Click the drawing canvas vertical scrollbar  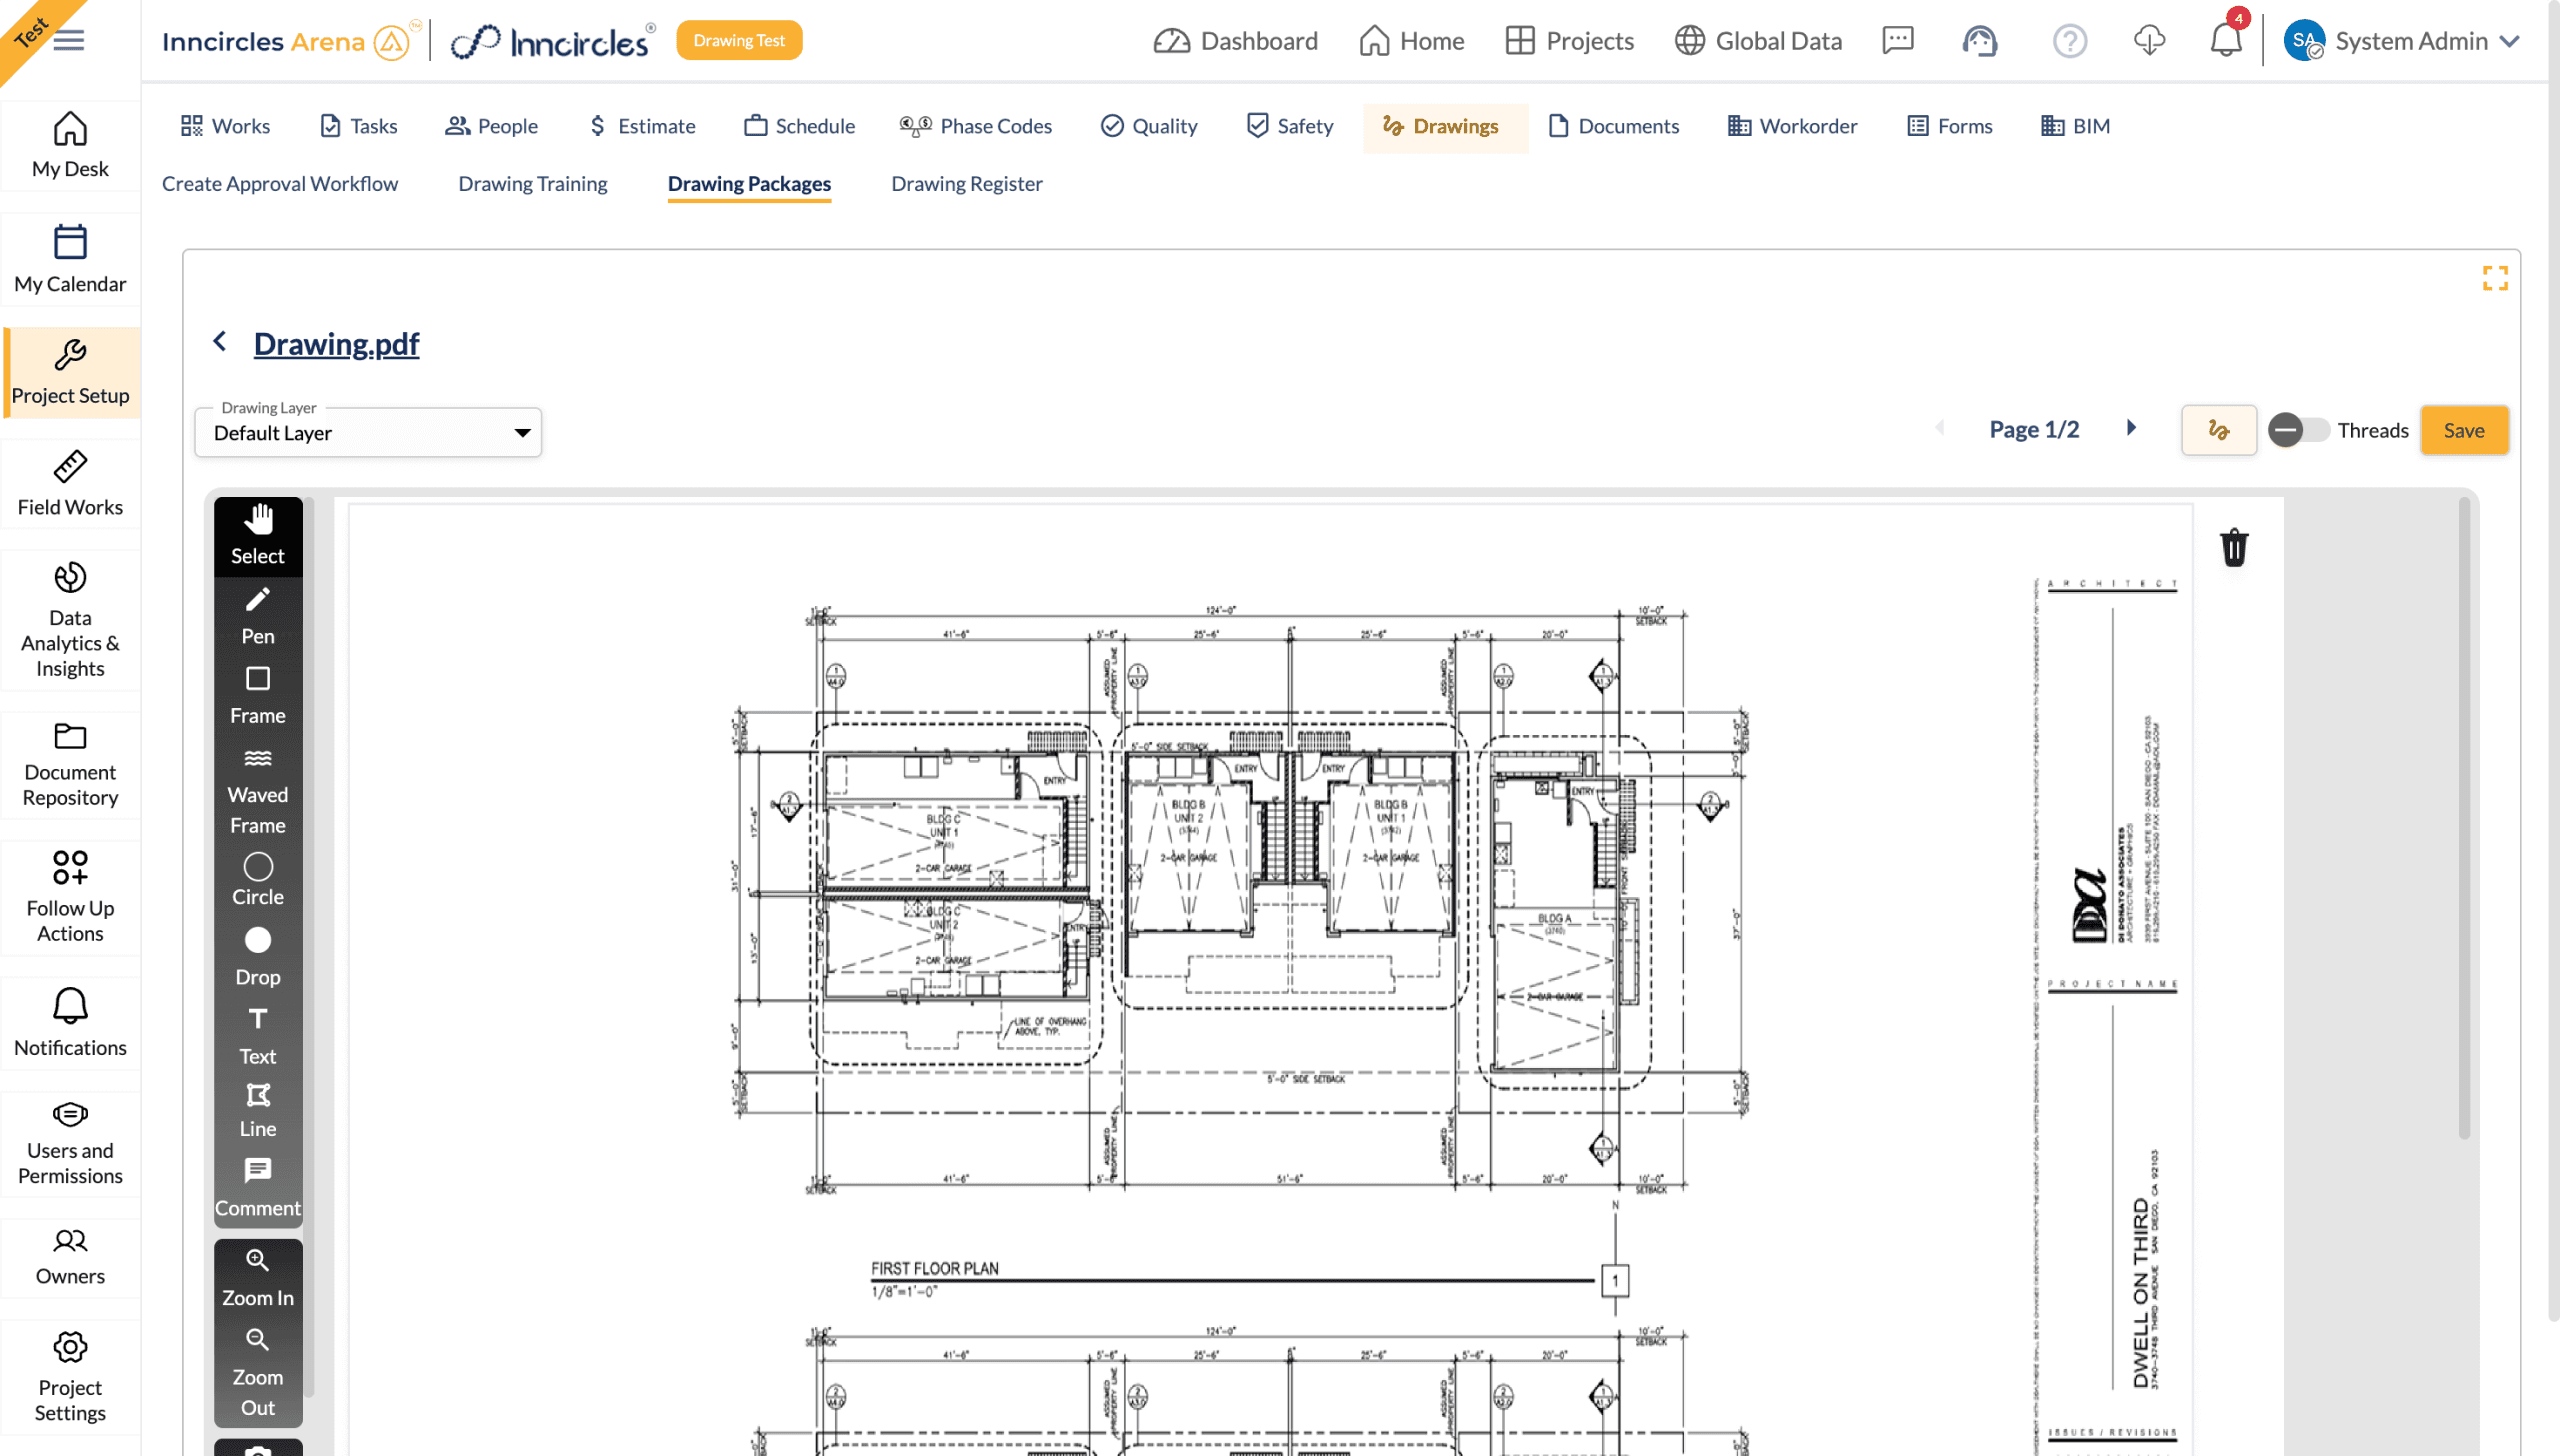2464,818
